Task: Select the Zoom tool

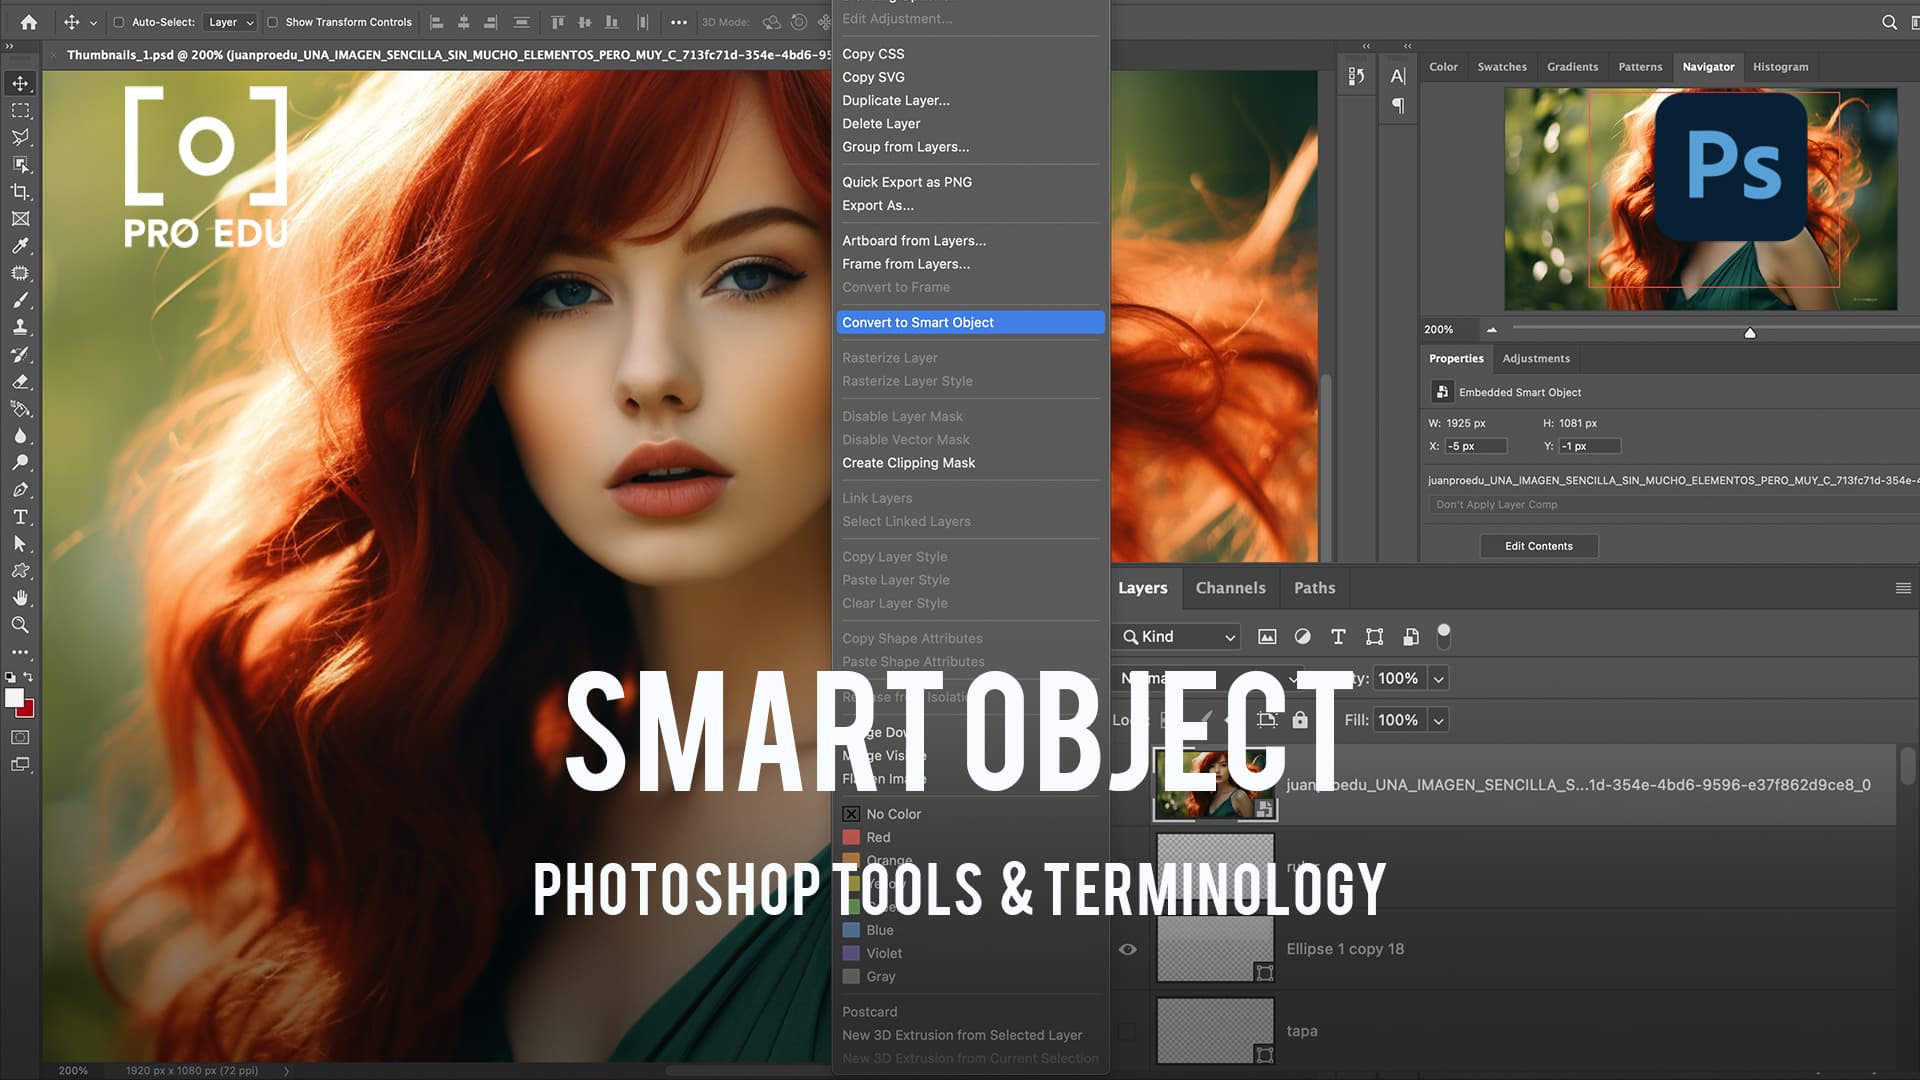Action: point(20,625)
